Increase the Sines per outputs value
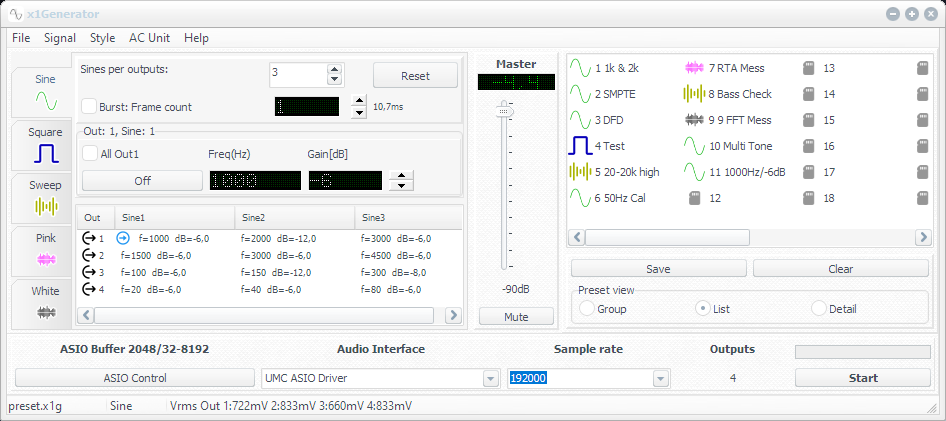This screenshot has width=946, height=421. click(x=334, y=68)
